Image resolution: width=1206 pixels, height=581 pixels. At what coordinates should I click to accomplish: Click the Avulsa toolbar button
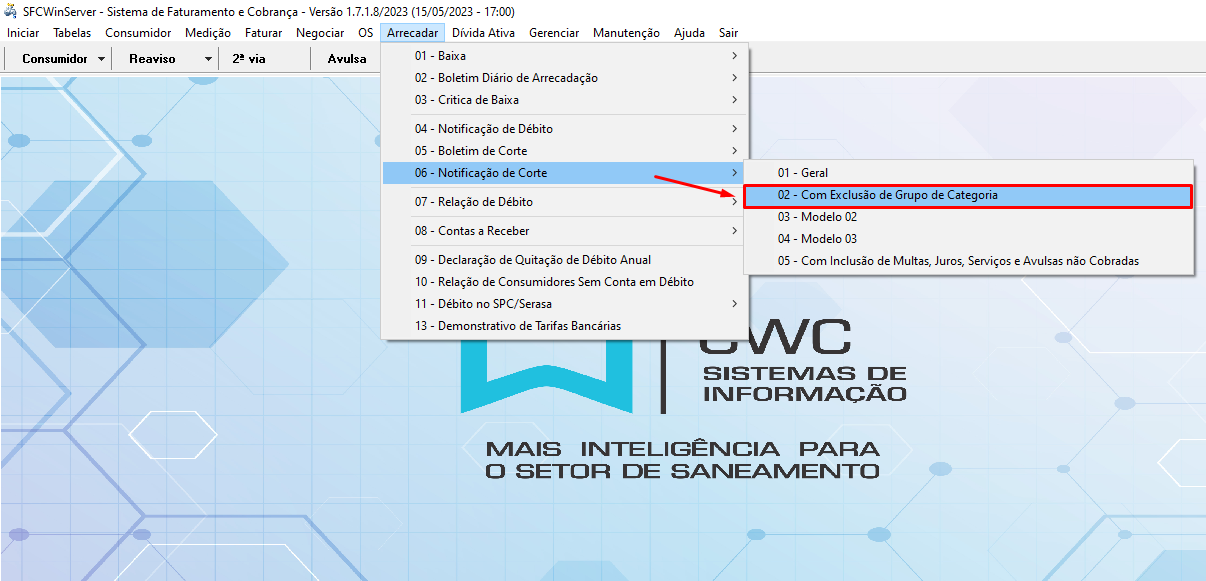347,59
